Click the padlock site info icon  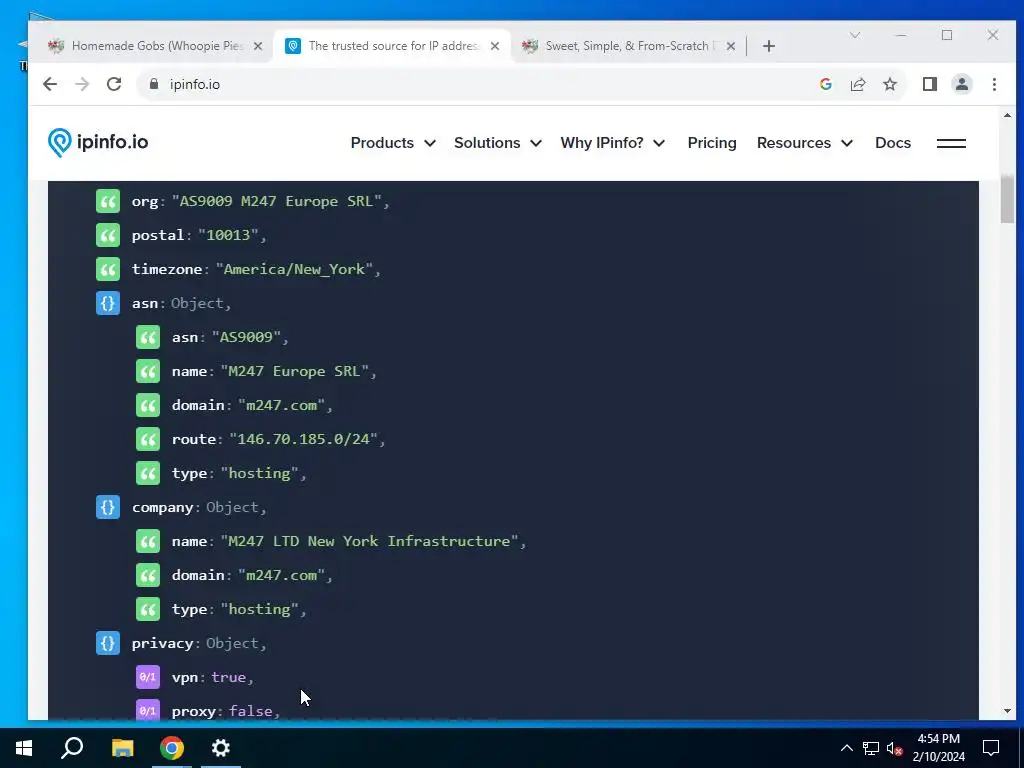tap(154, 84)
